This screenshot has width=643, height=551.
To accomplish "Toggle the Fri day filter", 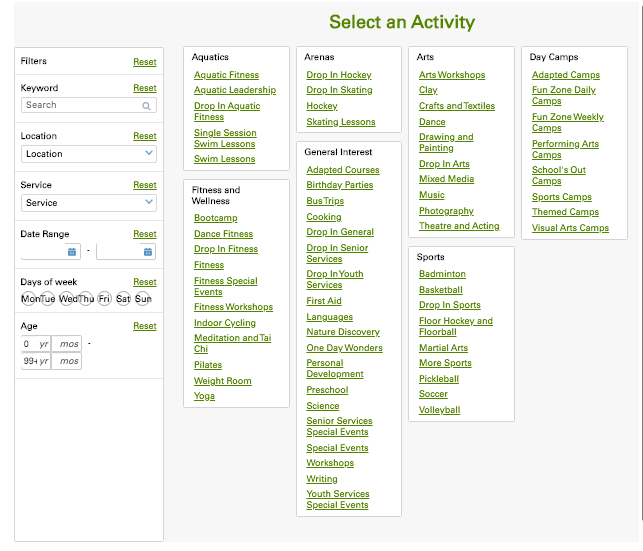I will point(104,299).
